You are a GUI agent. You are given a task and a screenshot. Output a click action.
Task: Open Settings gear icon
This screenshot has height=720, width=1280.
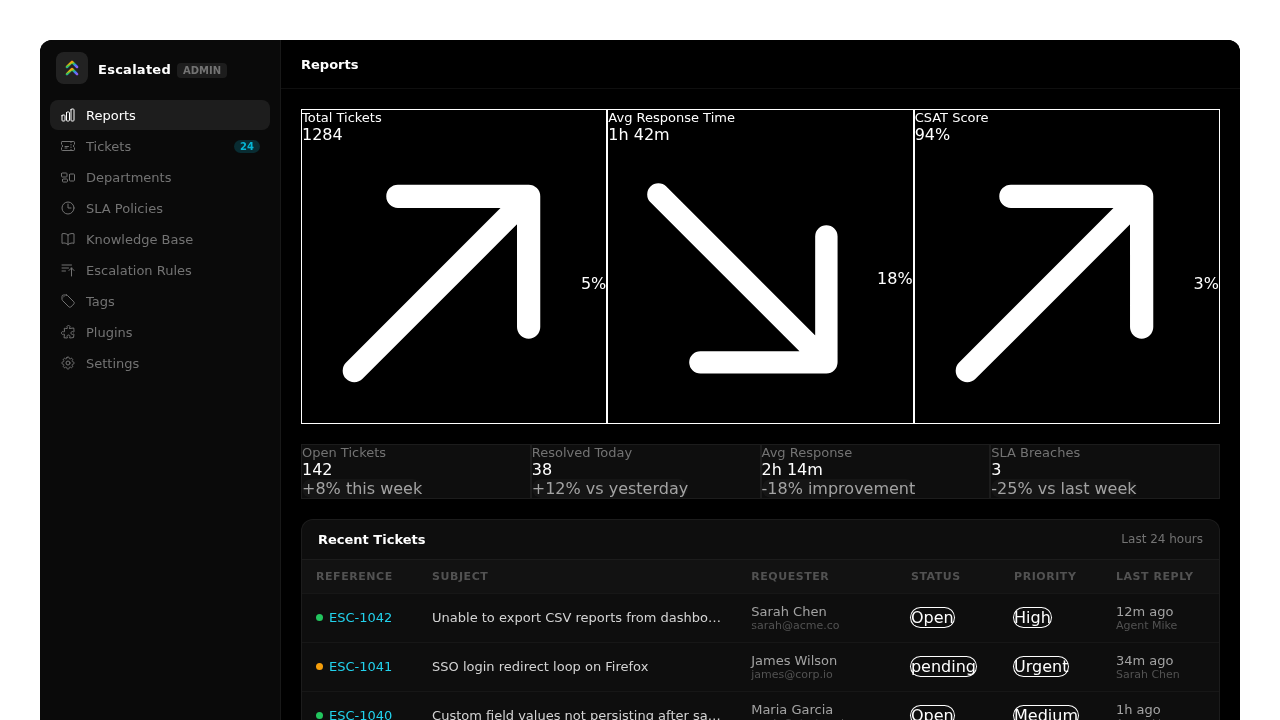coord(68,364)
